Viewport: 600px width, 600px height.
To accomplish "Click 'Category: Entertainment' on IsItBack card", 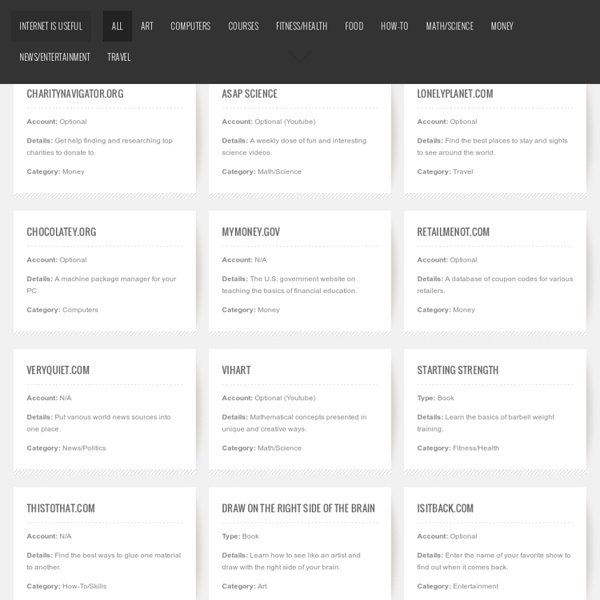I will point(458,586).
